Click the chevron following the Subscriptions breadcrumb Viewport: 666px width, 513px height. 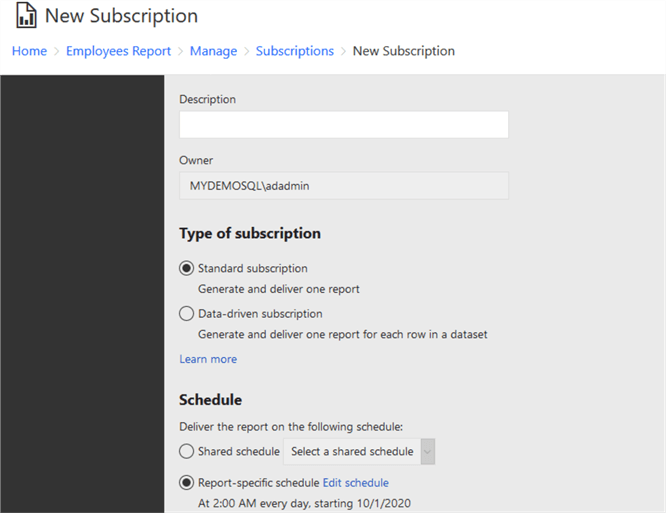point(344,51)
